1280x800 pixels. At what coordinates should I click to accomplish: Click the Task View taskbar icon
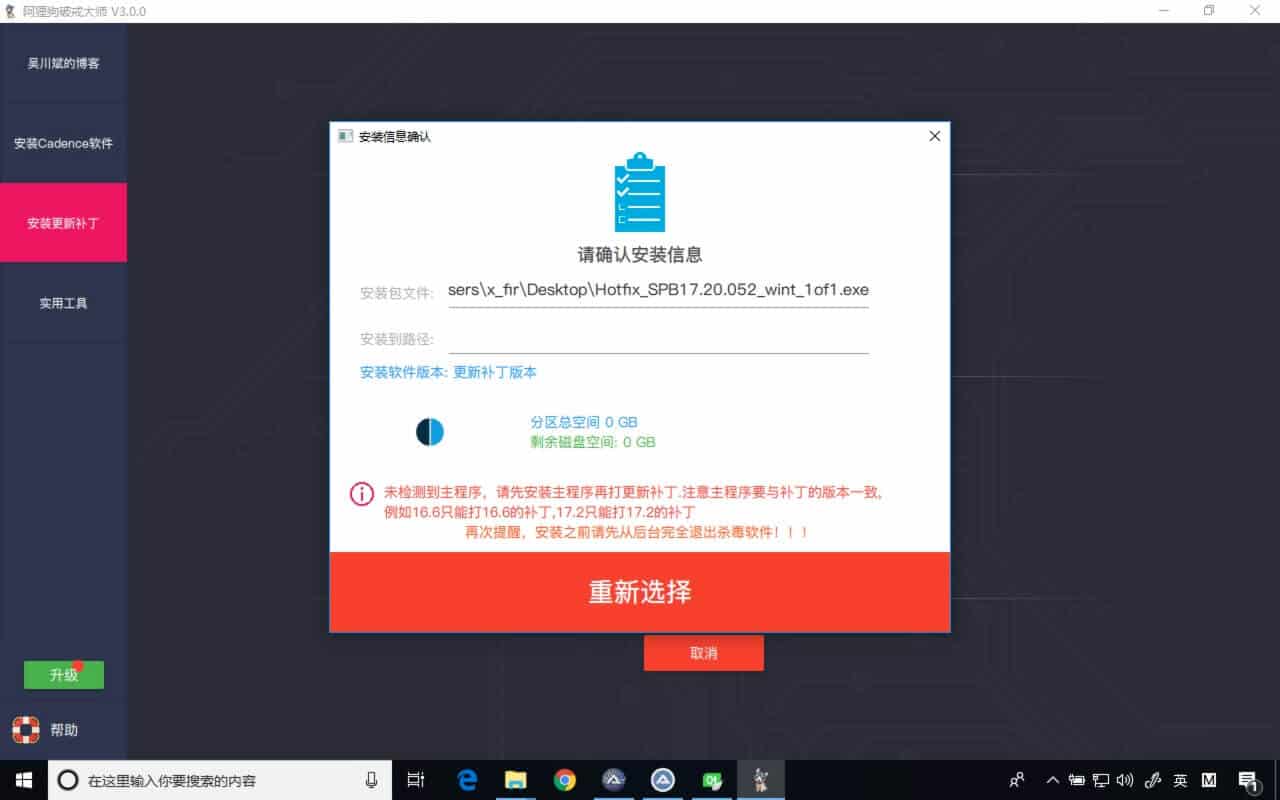[x=416, y=780]
